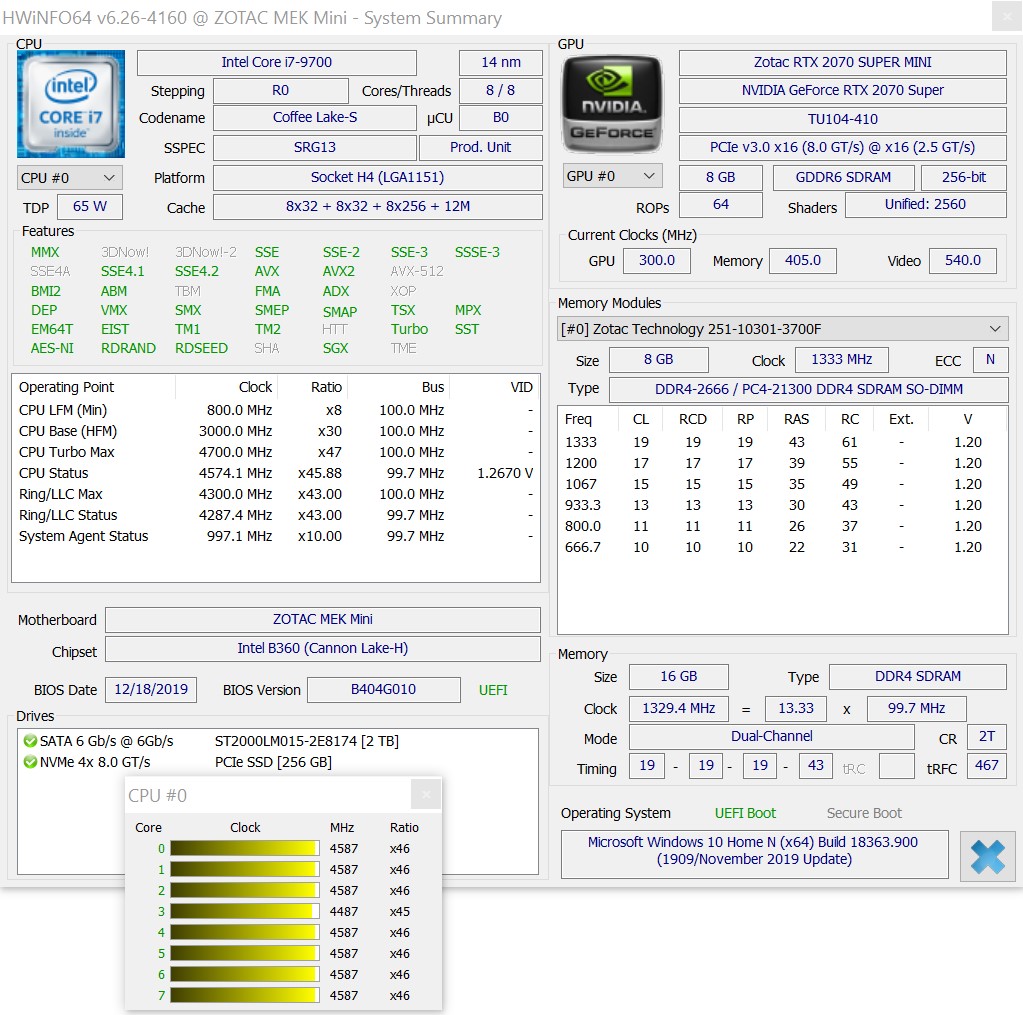Click the 65 W TDP value
The image size is (1023, 1015).
click(x=90, y=207)
